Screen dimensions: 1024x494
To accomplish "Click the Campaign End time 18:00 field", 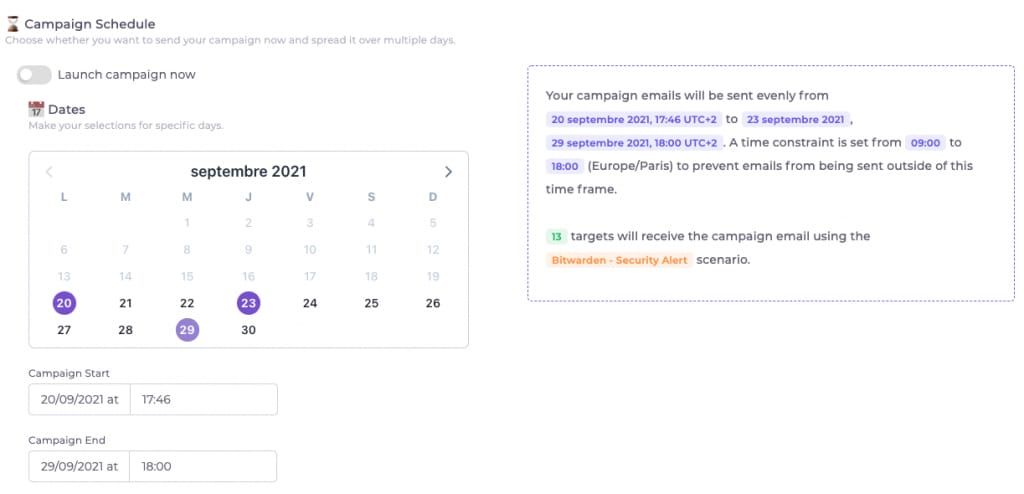I will (x=203, y=466).
